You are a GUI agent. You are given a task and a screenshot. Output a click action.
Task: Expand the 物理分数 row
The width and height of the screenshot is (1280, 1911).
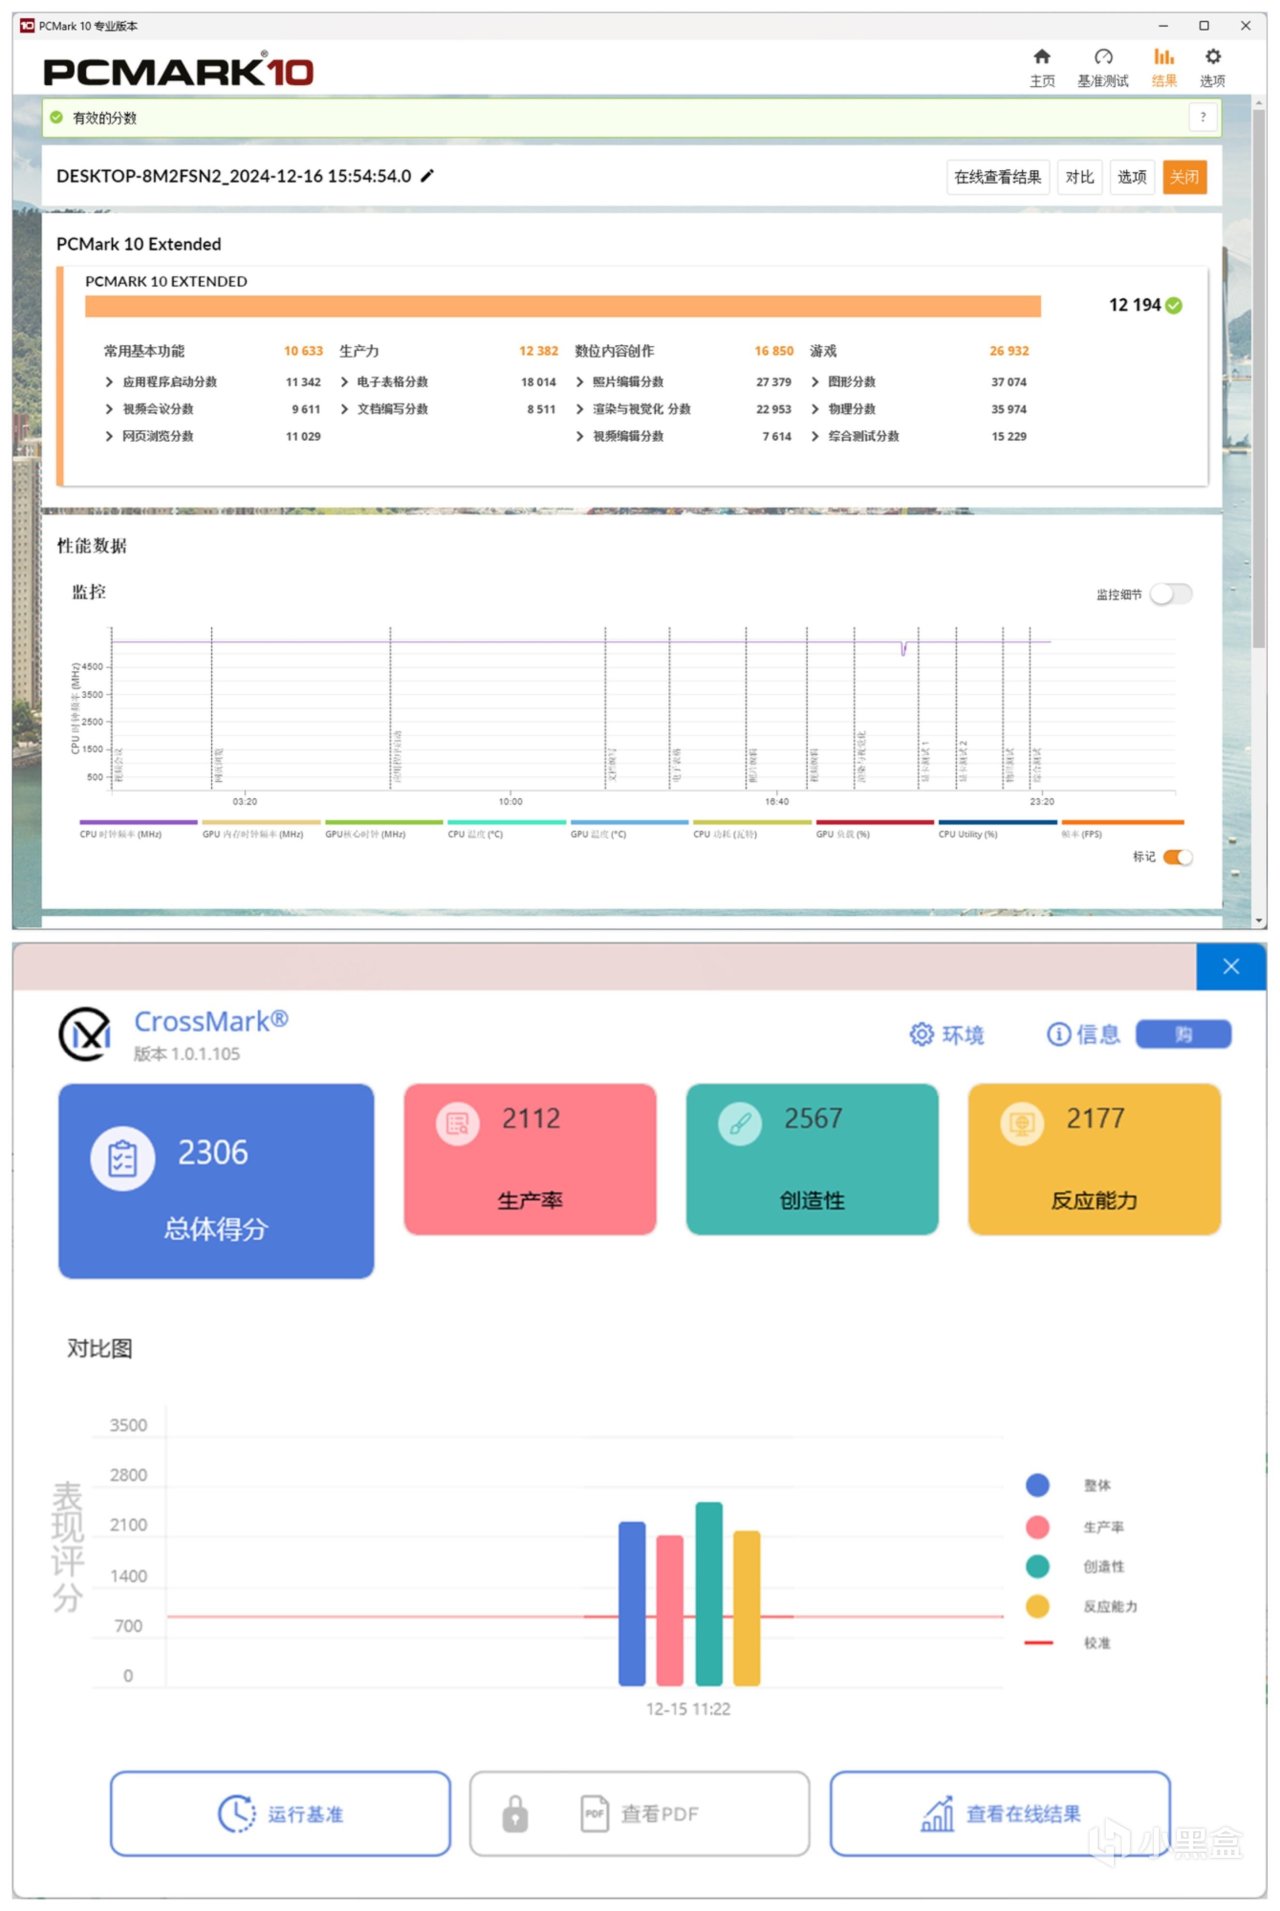click(815, 409)
